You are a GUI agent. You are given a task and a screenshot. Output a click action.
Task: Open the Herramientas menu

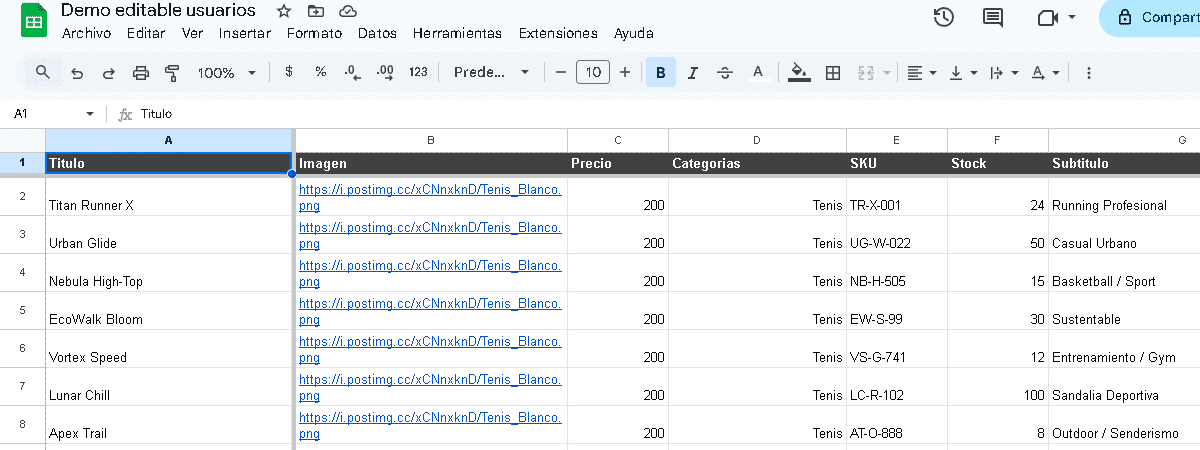point(457,33)
